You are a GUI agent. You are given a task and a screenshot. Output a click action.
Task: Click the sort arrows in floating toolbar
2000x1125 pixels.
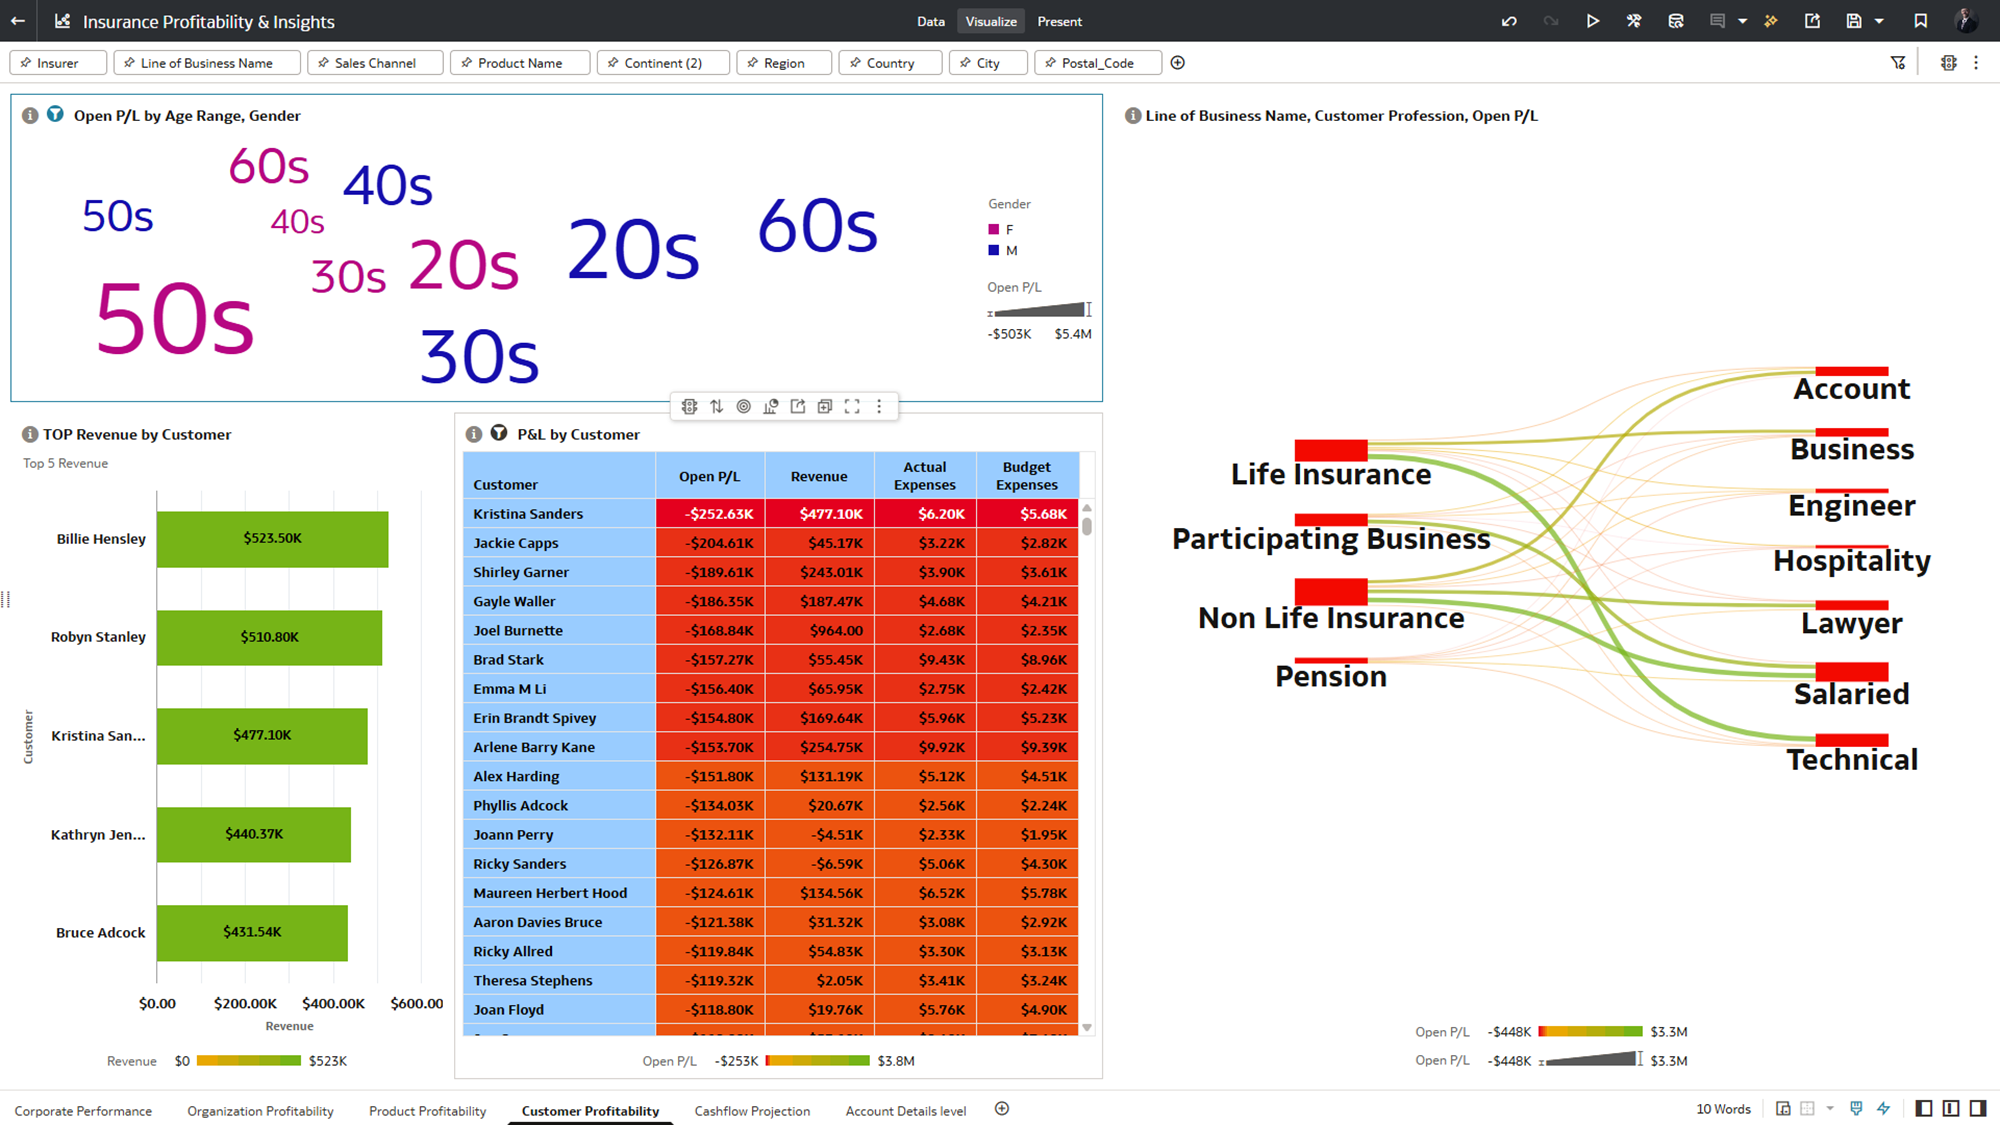pos(716,406)
